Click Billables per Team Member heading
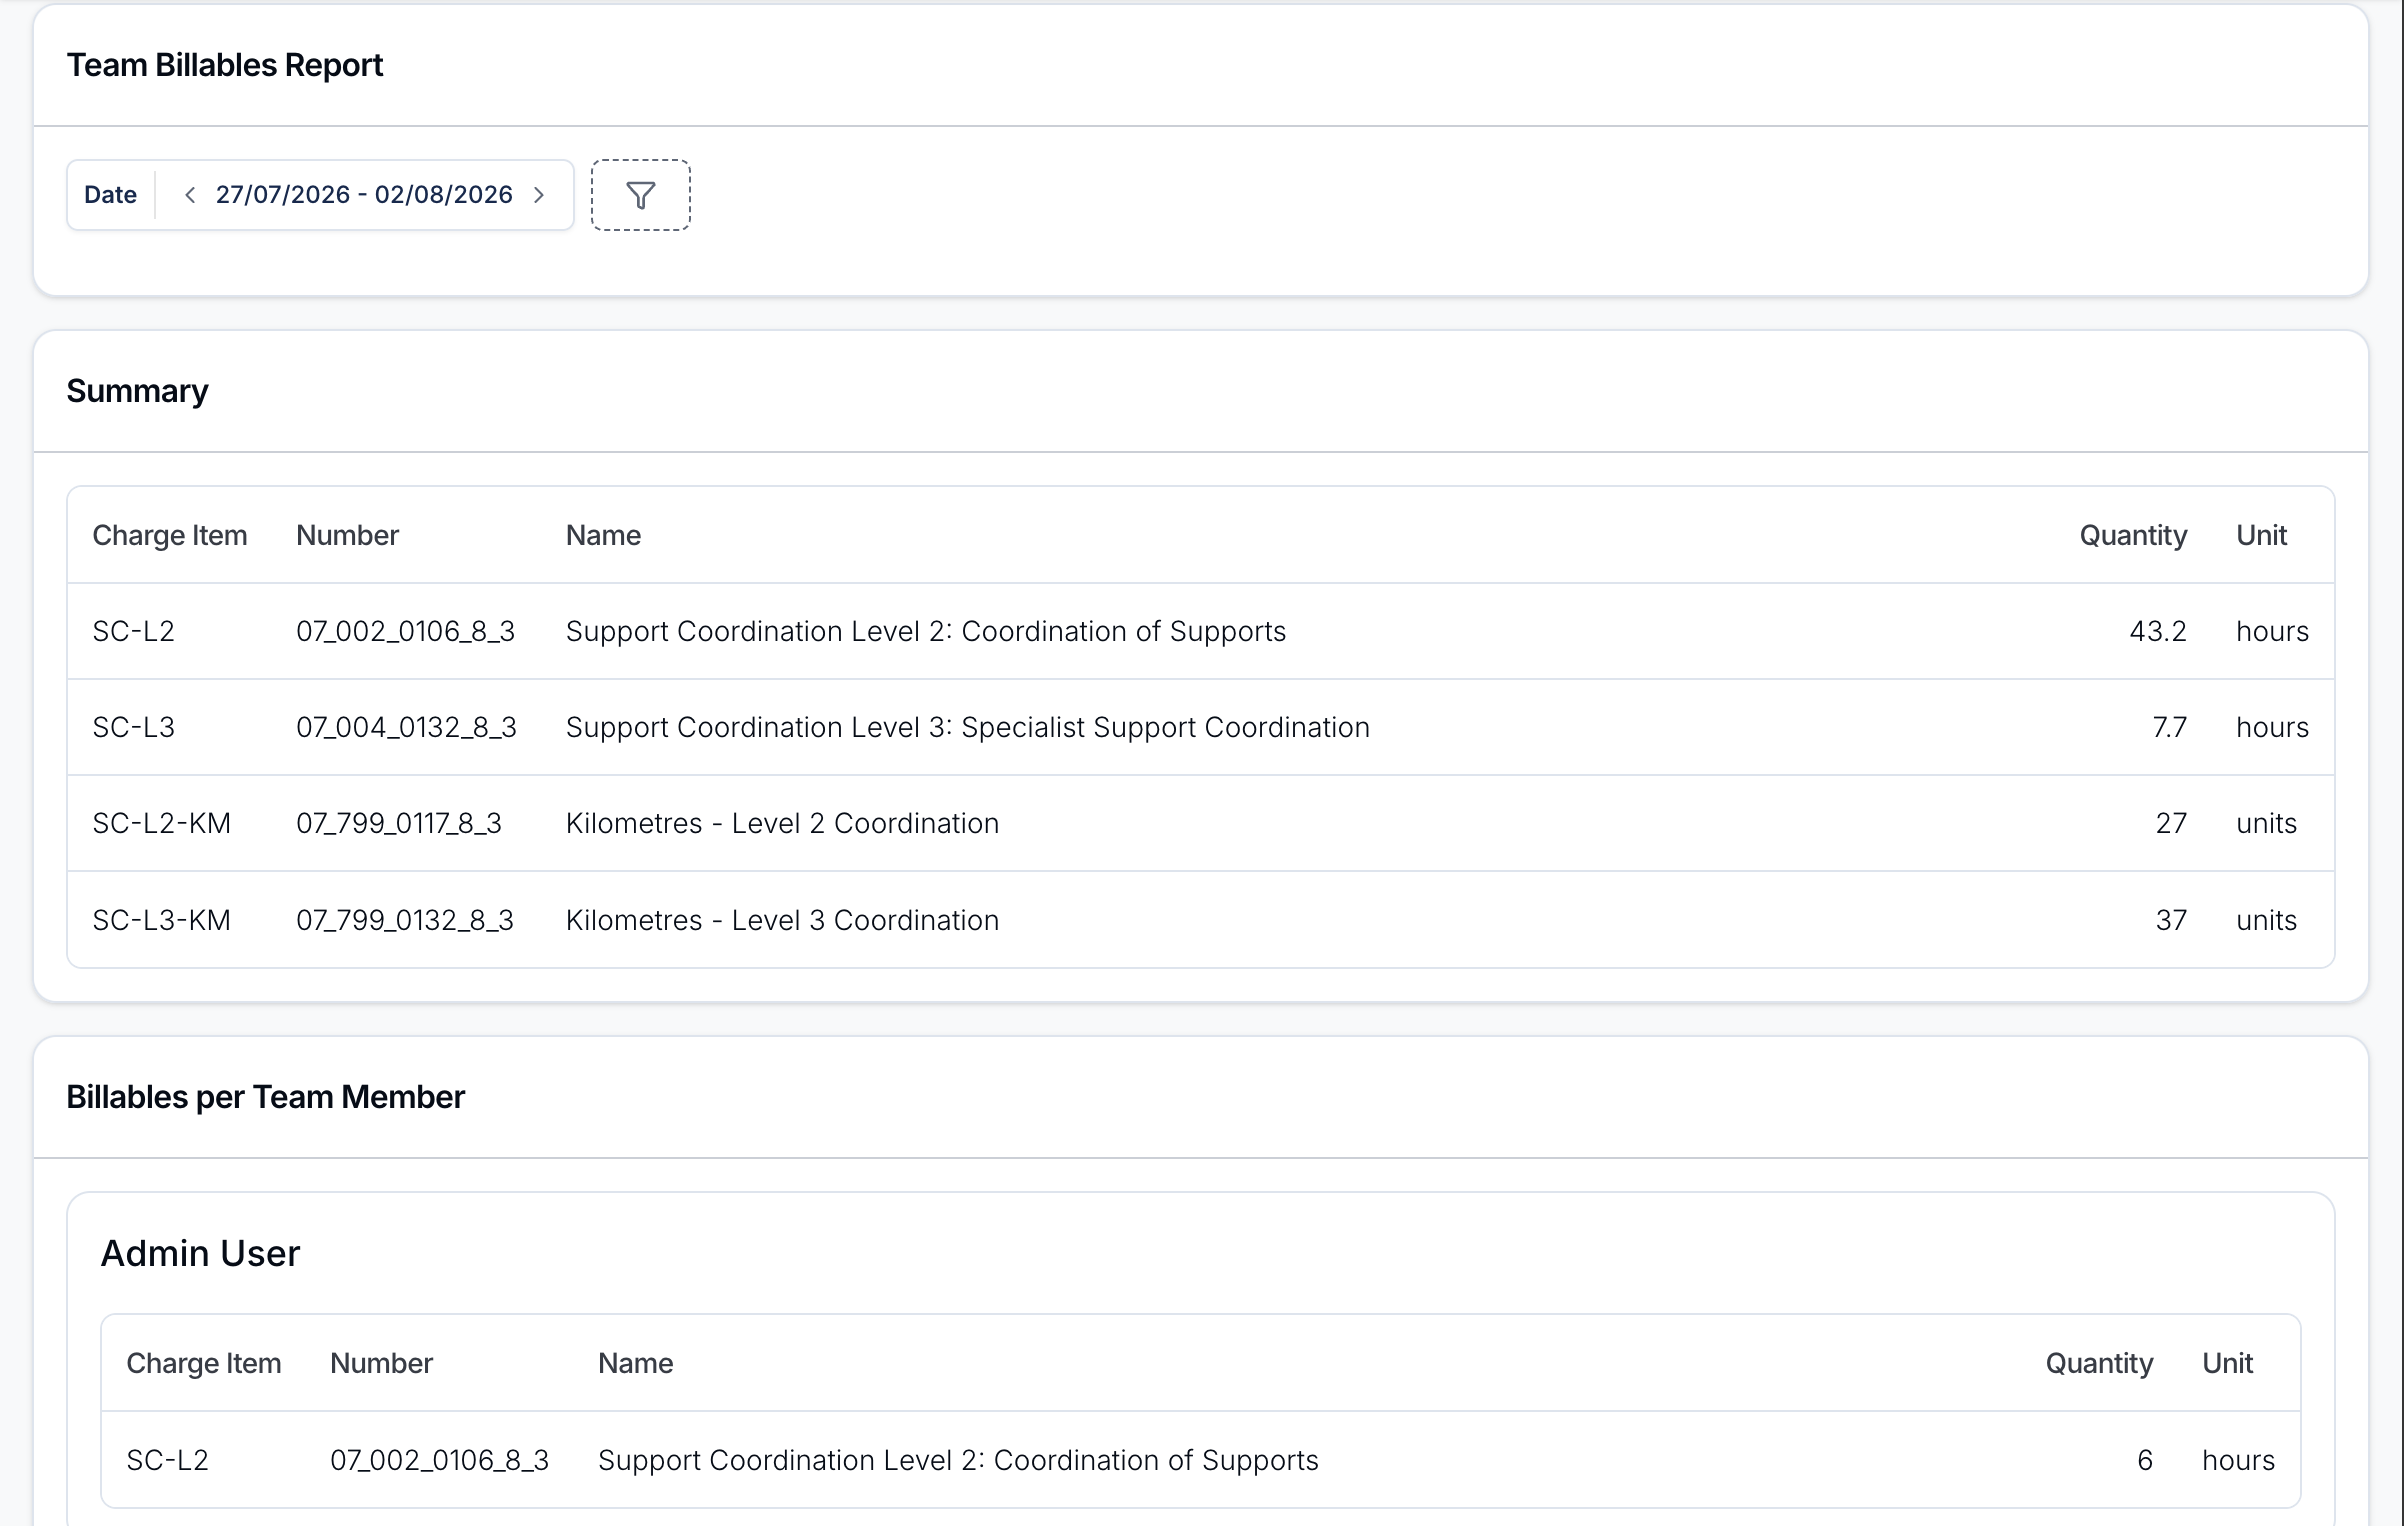 [x=265, y=1097]
